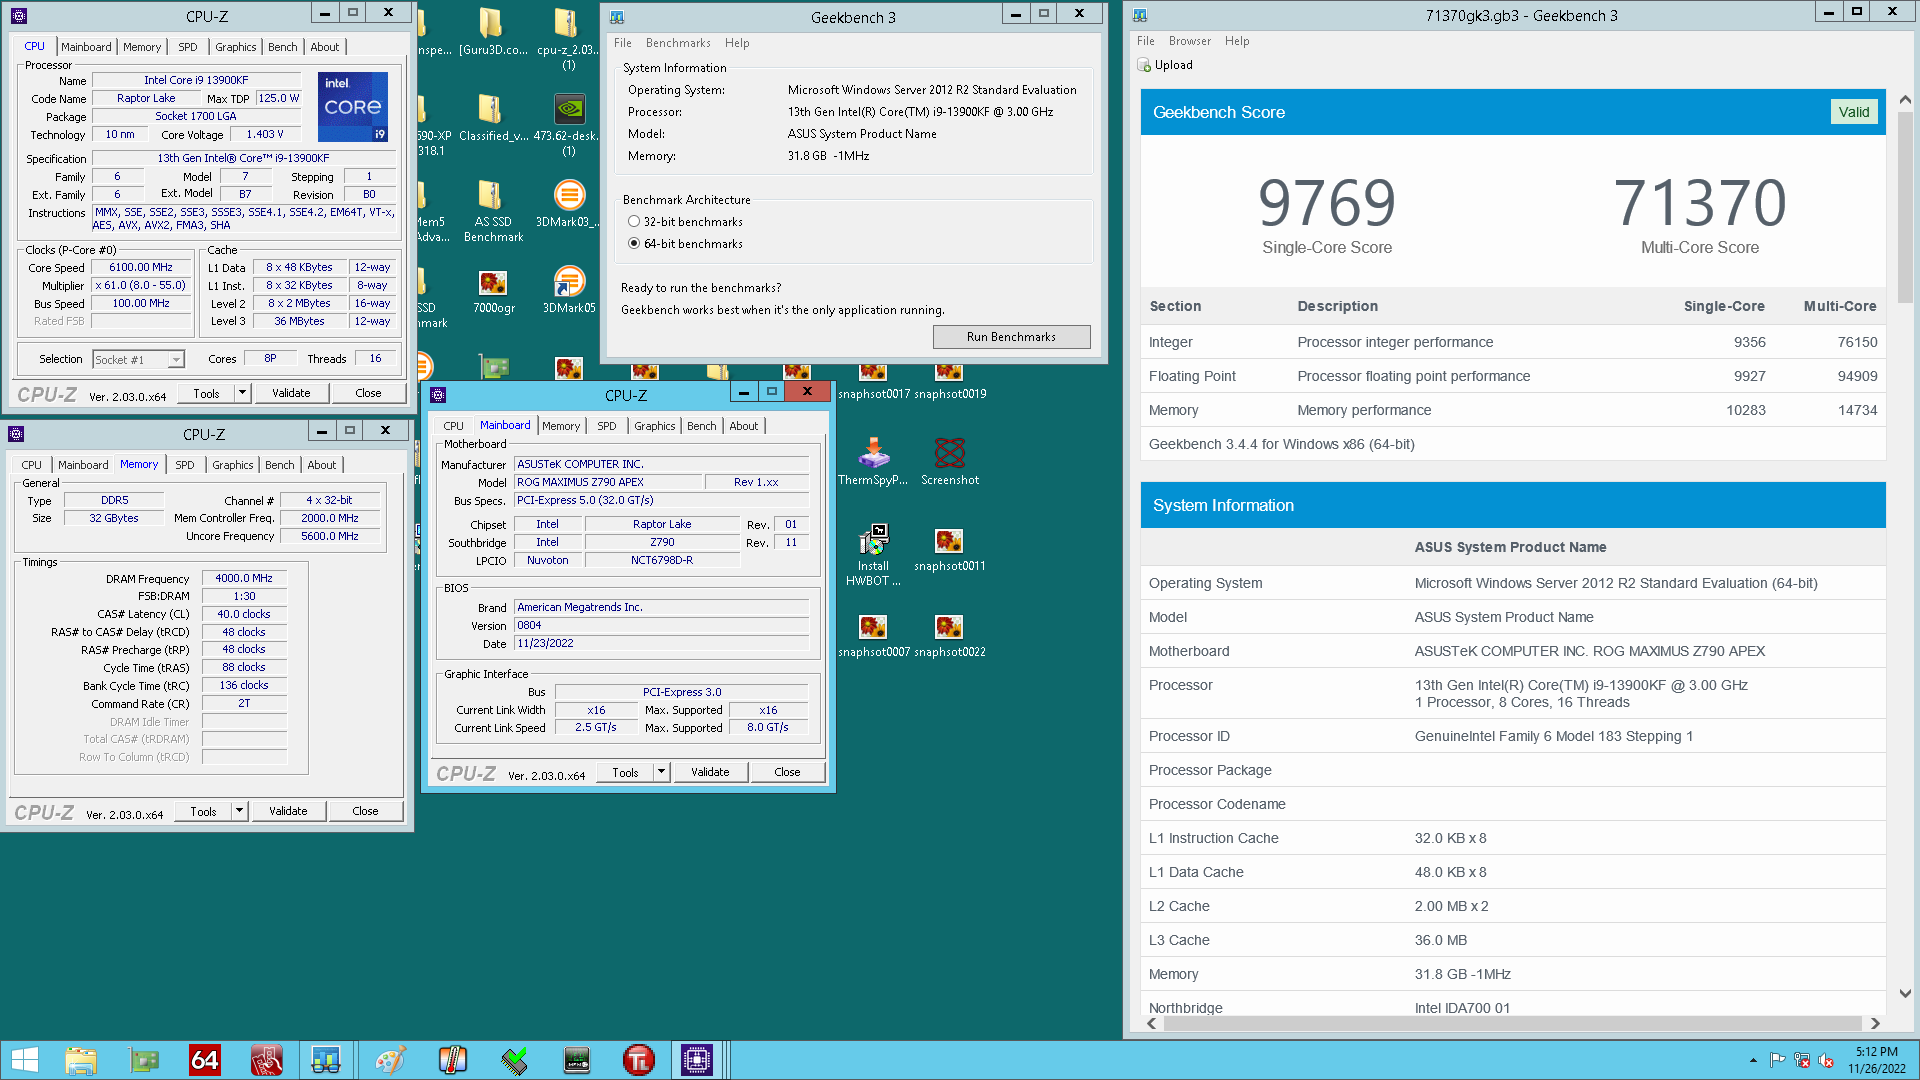This screenshot has width=1920, height=1080.
Task: Click Tools button in CPU tab CPU-Z window
Action: pyautogui.click(x=206, y=393)
